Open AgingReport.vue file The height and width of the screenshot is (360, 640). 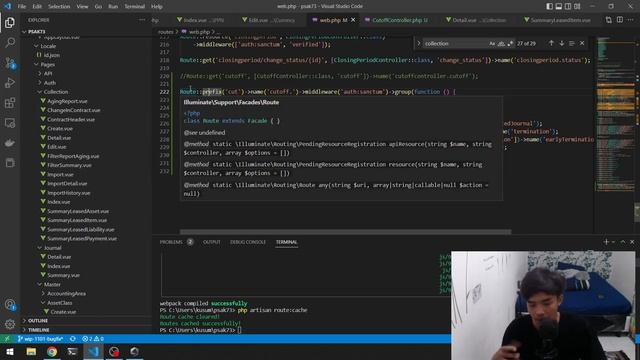[x=67, y=101]
